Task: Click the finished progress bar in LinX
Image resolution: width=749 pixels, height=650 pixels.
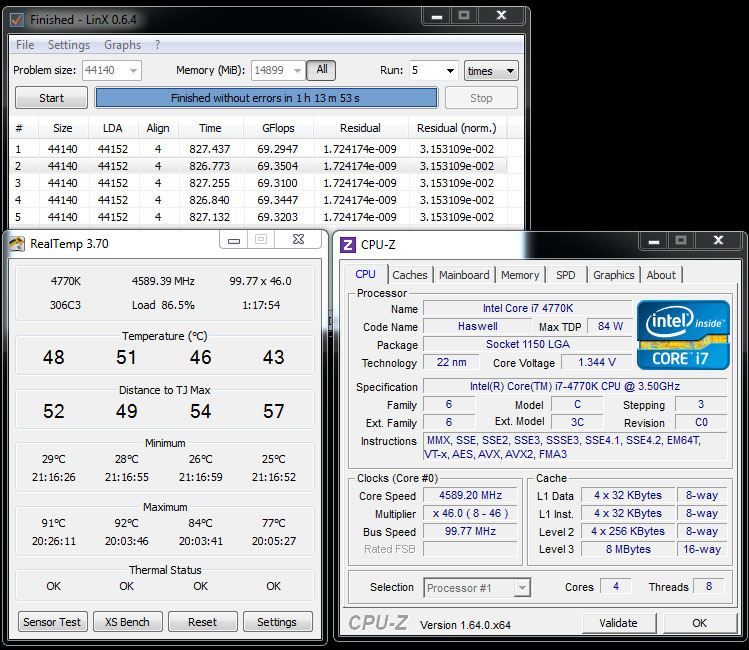Action: 266,98
